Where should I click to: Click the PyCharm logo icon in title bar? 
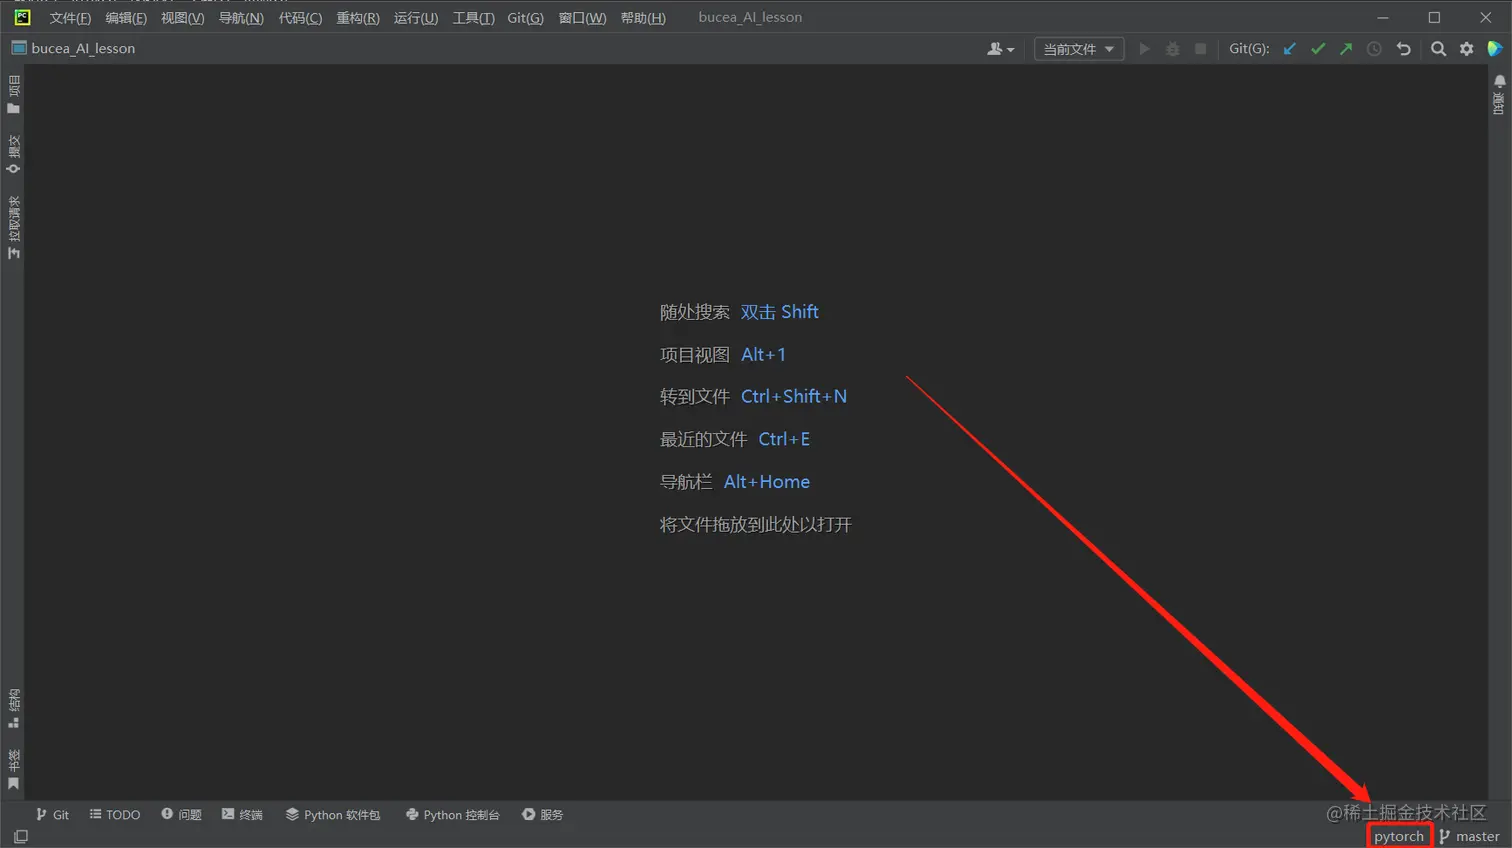click(22, 17)
